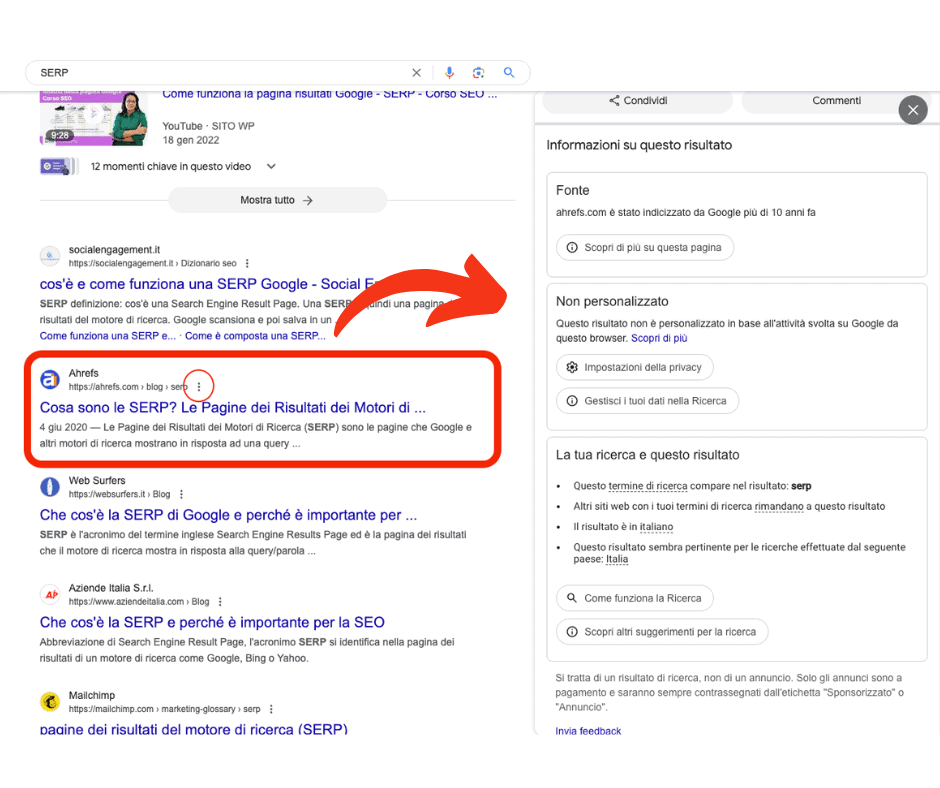
Task: Open 'Cosa sono le SERP?' Ahrefs result
Action: point(233,408)
